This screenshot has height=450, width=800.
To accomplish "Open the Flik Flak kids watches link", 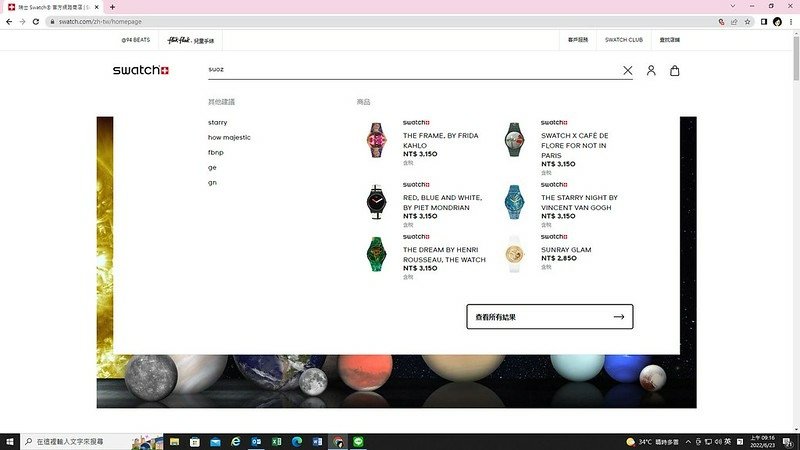I will coord(191,40).
